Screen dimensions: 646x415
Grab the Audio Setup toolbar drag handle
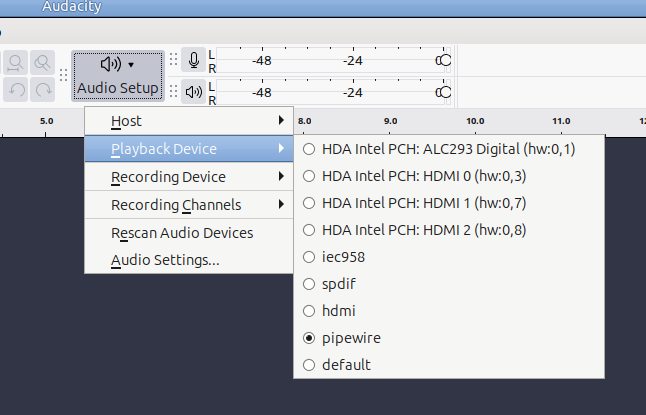coord(63,75)
